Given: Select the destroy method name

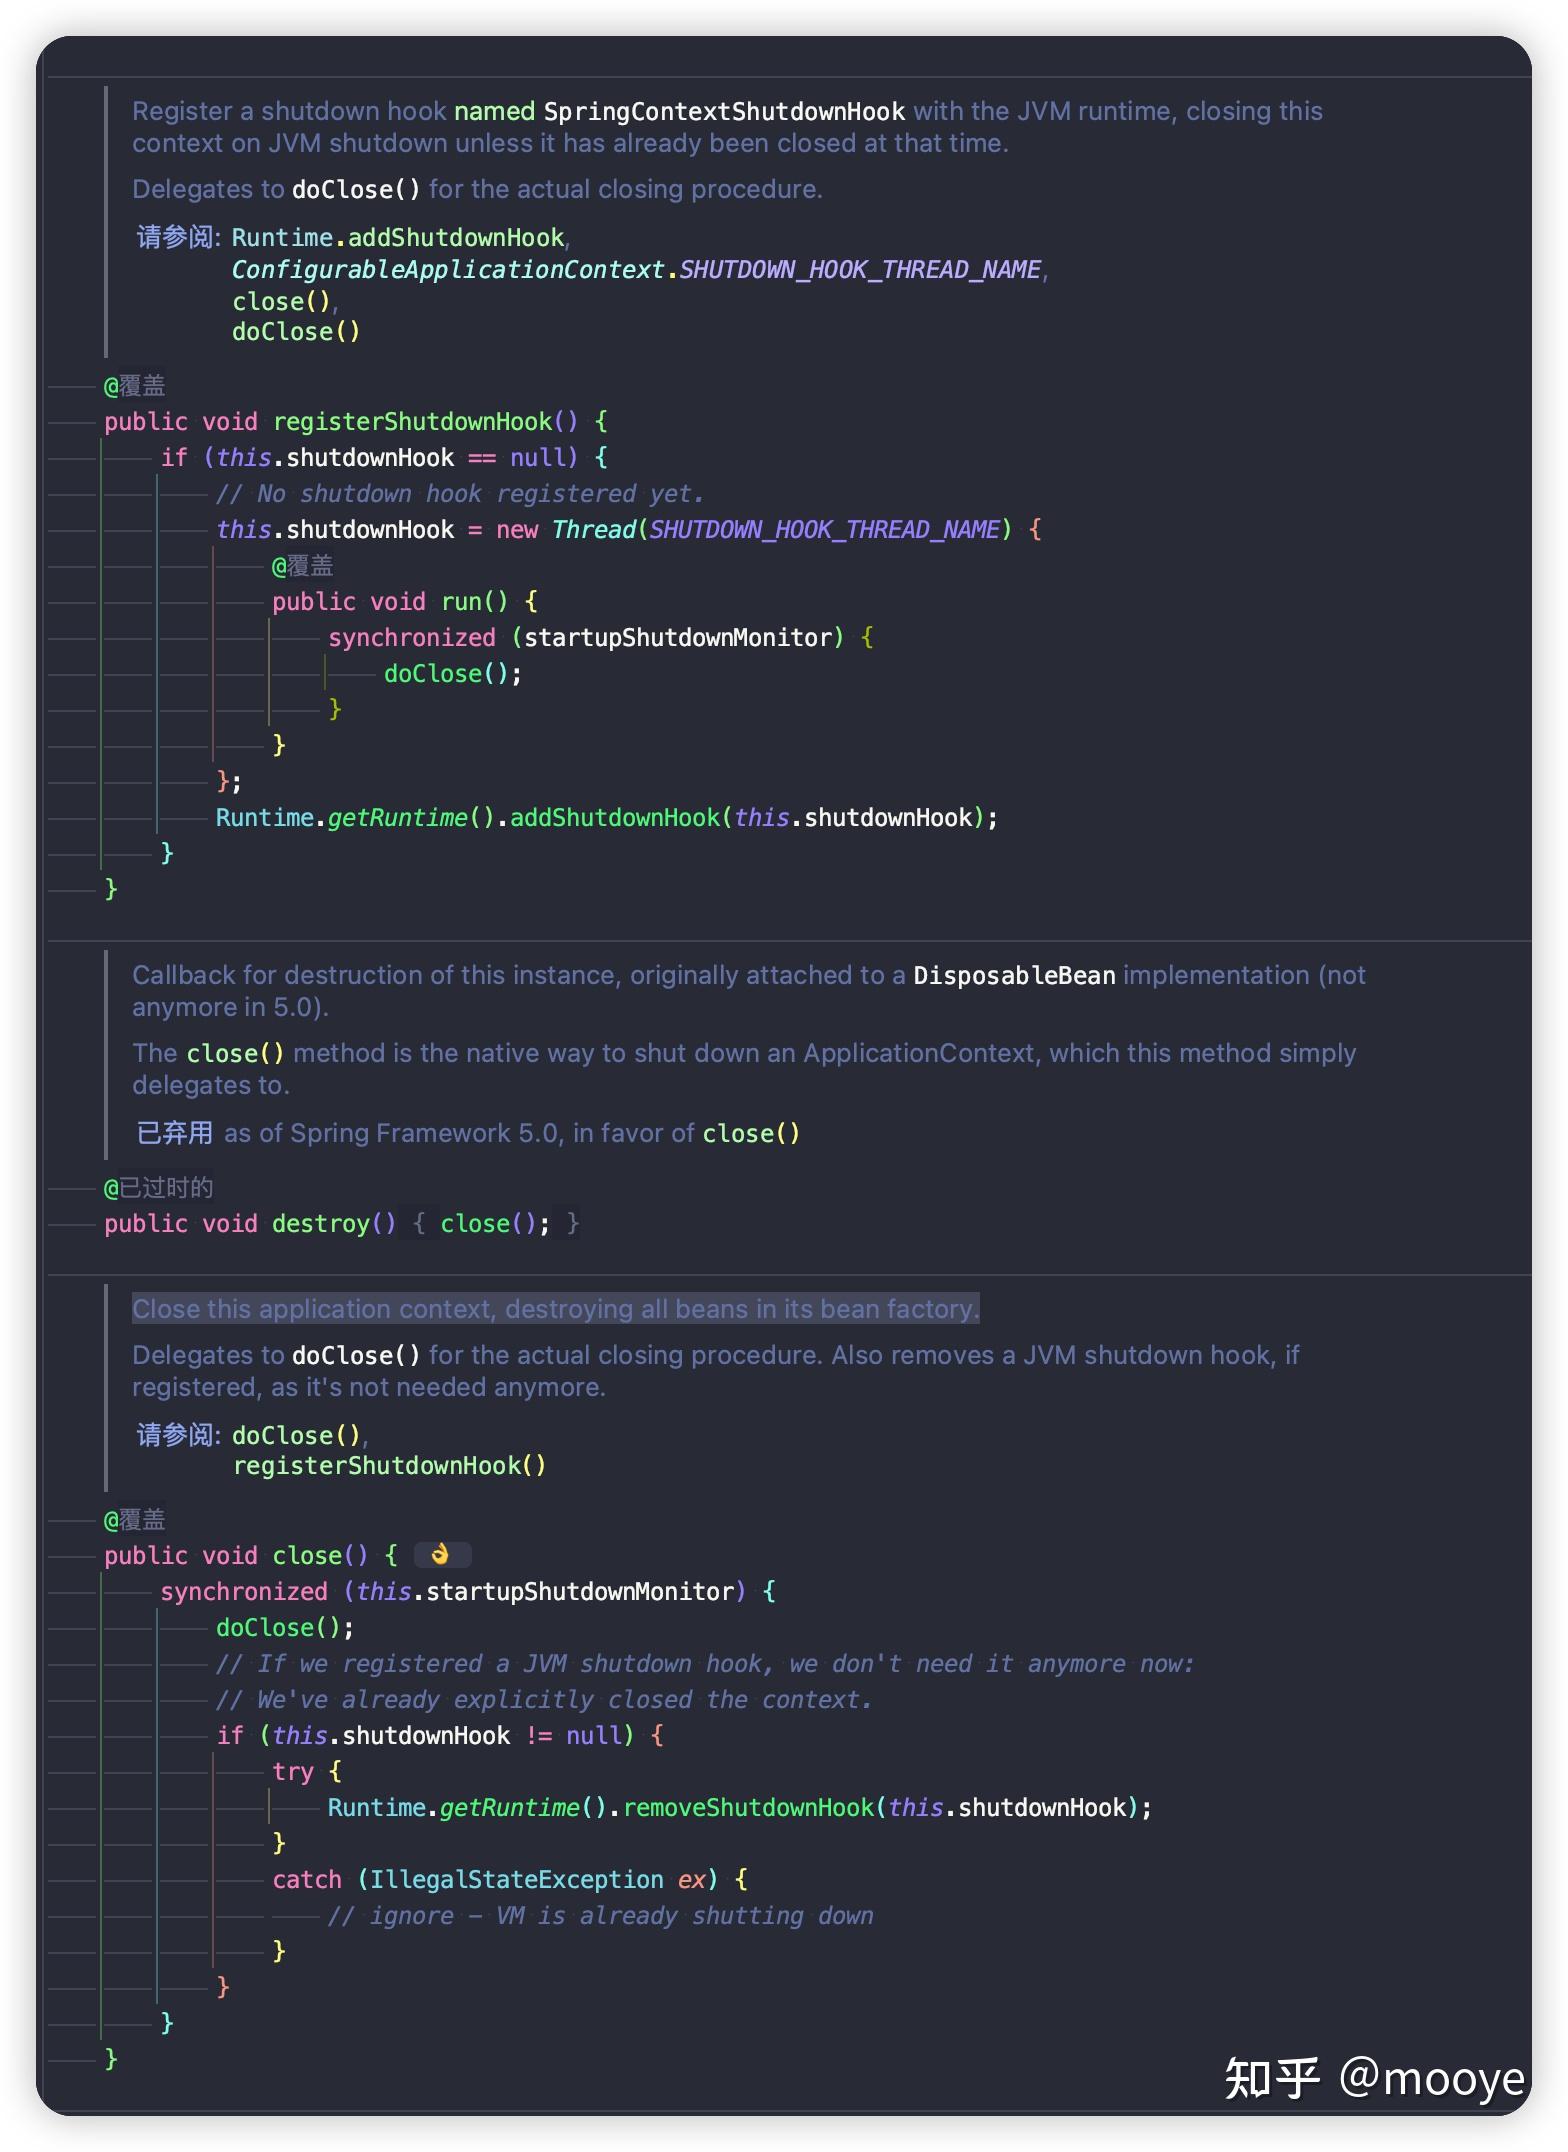Looking at the screenshot, I should [321, 1223].
